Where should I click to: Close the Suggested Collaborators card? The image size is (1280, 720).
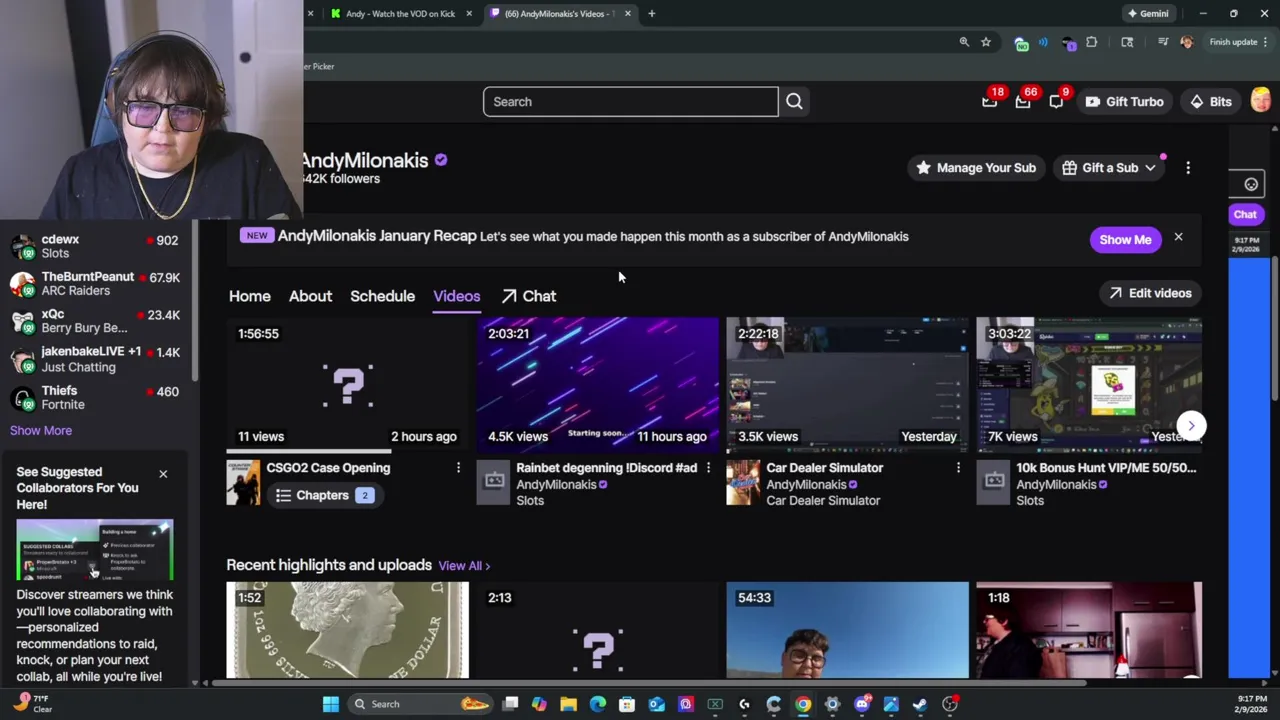coord(163,474)
